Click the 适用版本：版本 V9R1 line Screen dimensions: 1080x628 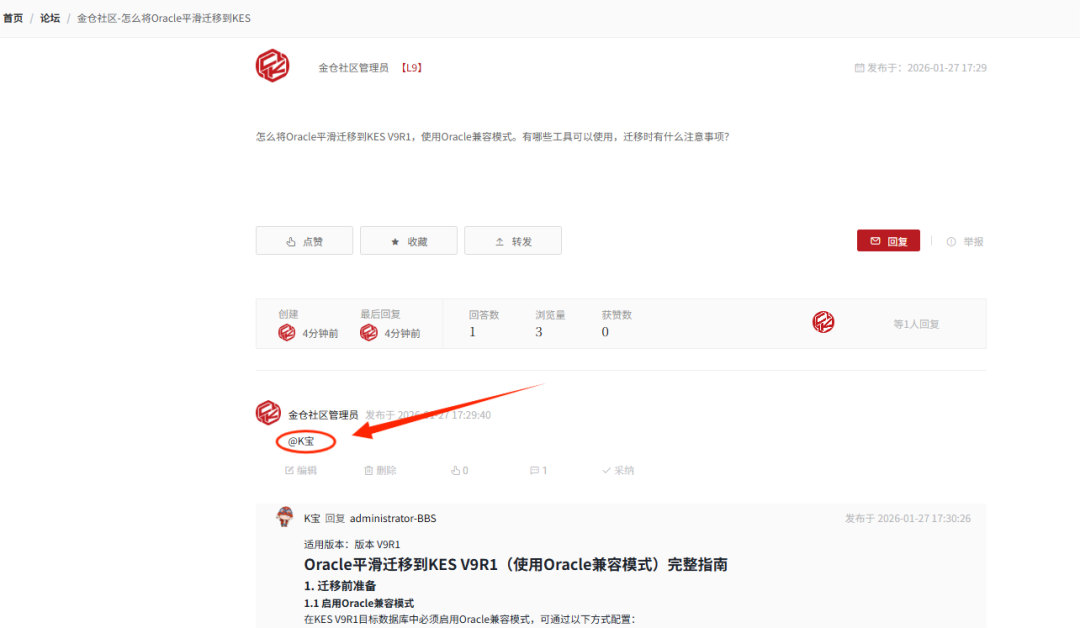(352, 545)
